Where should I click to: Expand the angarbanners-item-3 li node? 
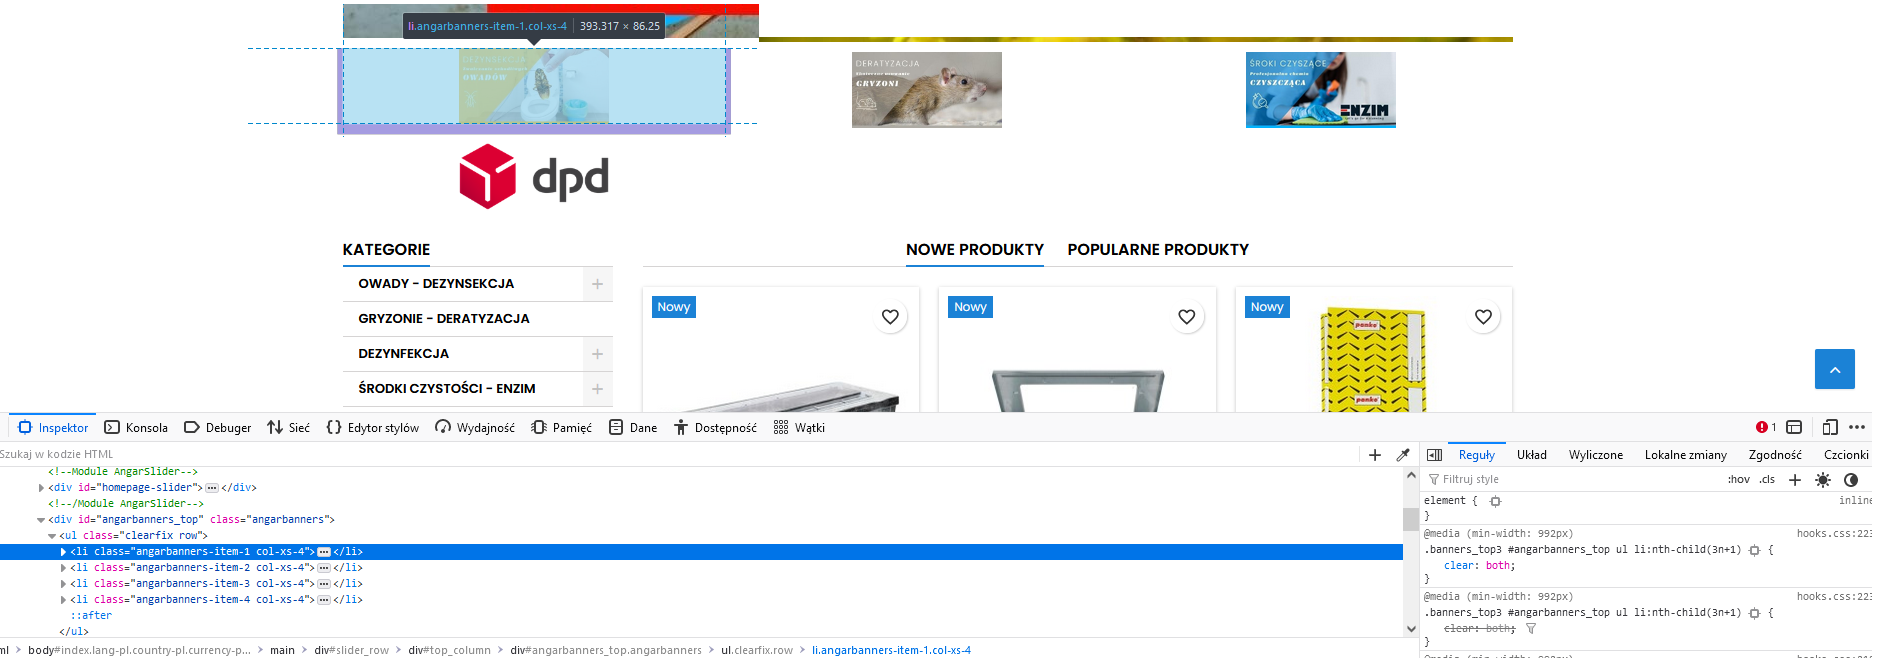pos(63,584)
